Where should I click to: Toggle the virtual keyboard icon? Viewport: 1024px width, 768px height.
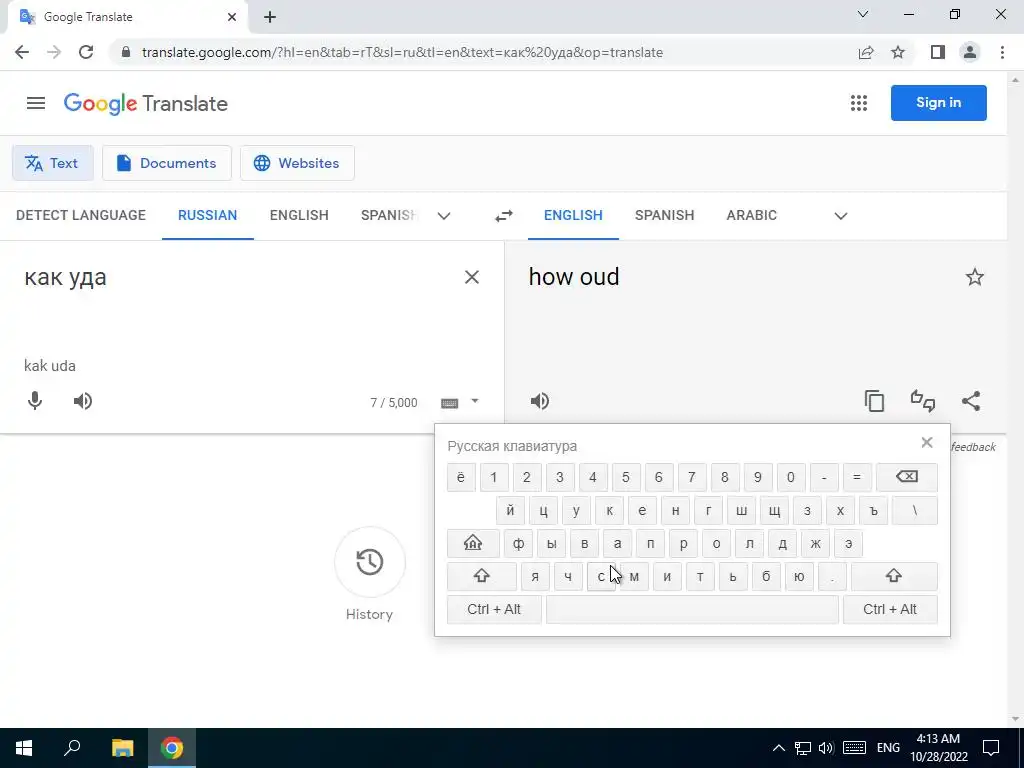pyautogui.click(x=449, y=403)
